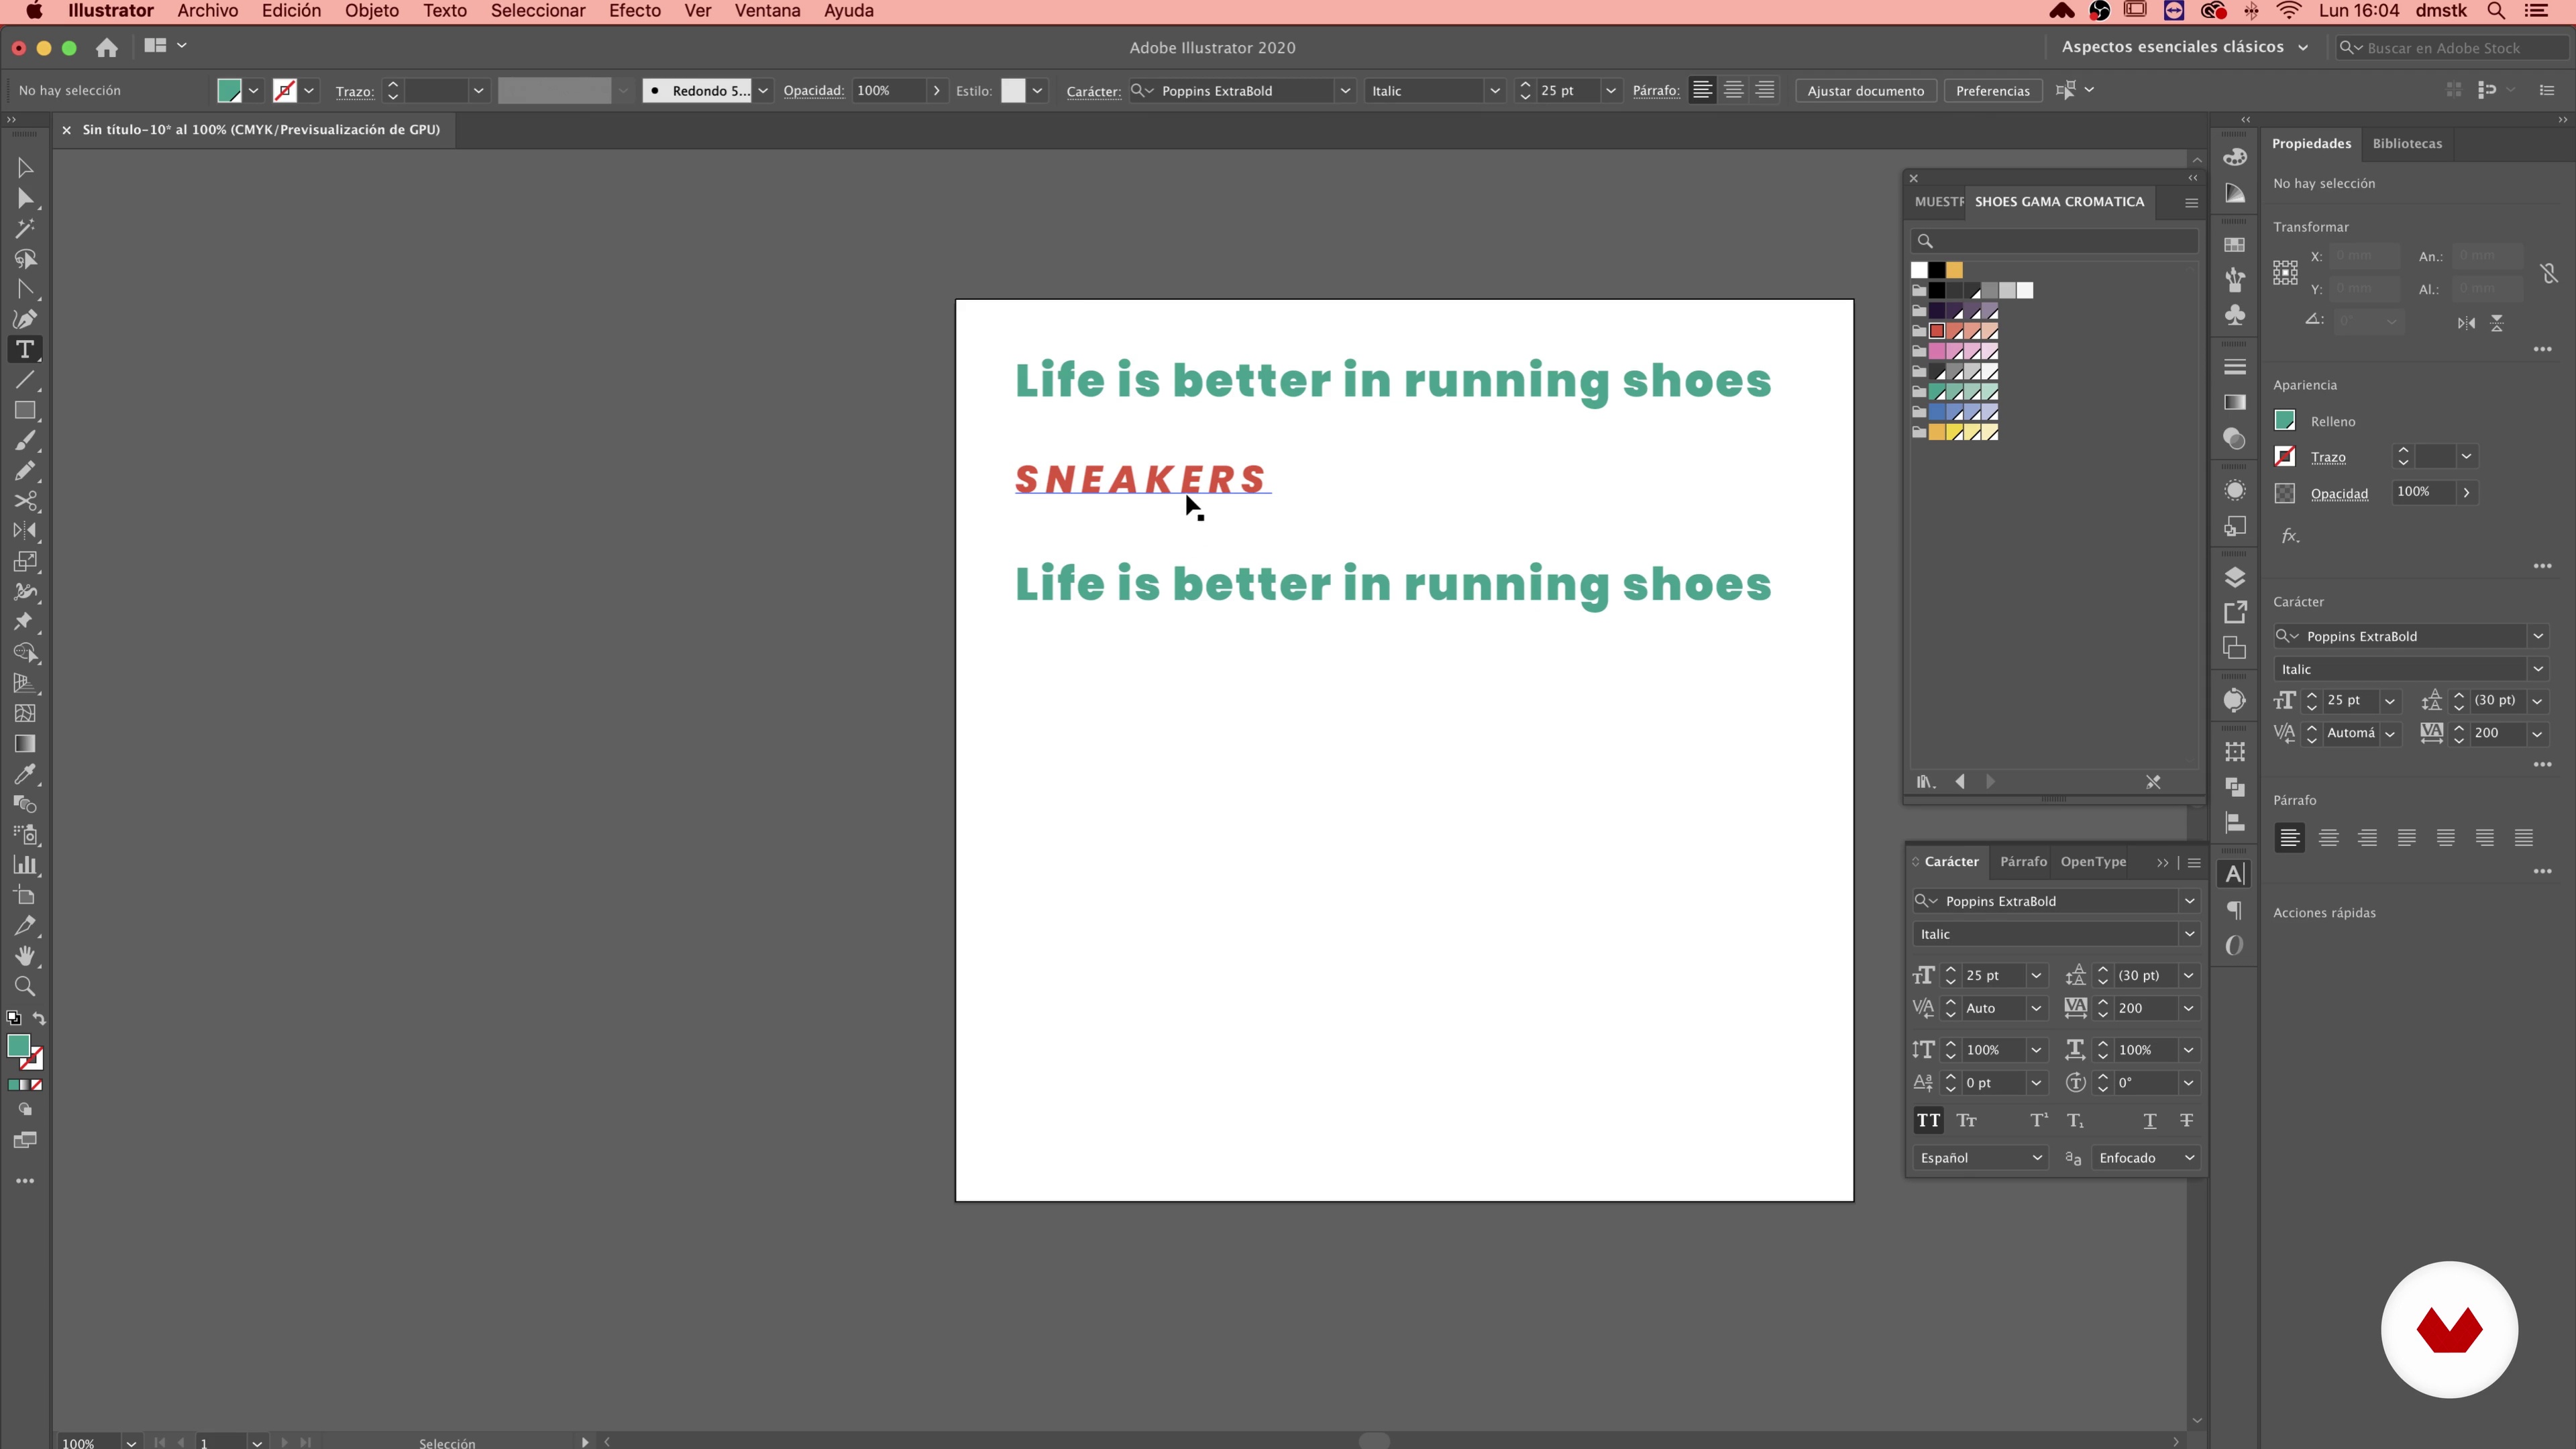Swap fill and stroke colors
This screenshot has height=1449, width=2576.
point(39,1018)
